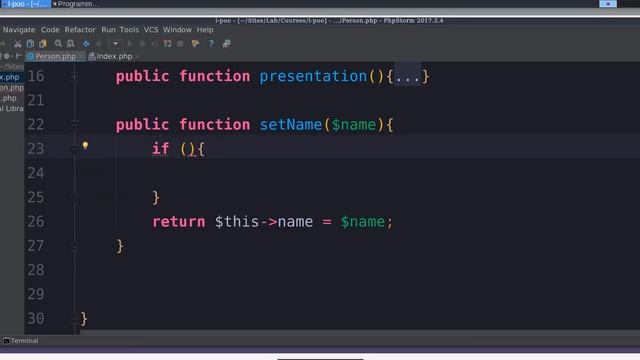Click the 'return' keyword on line 26
The width and height of the screenshot is (640, 360).
pos(179,222)
